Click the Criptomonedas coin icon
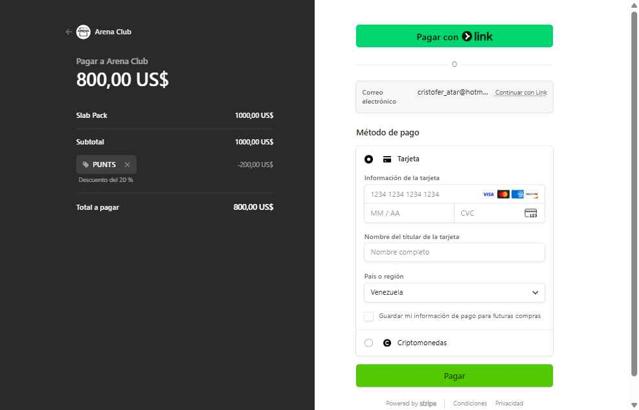The image size is (639, 410). click(x=387, y=343)
